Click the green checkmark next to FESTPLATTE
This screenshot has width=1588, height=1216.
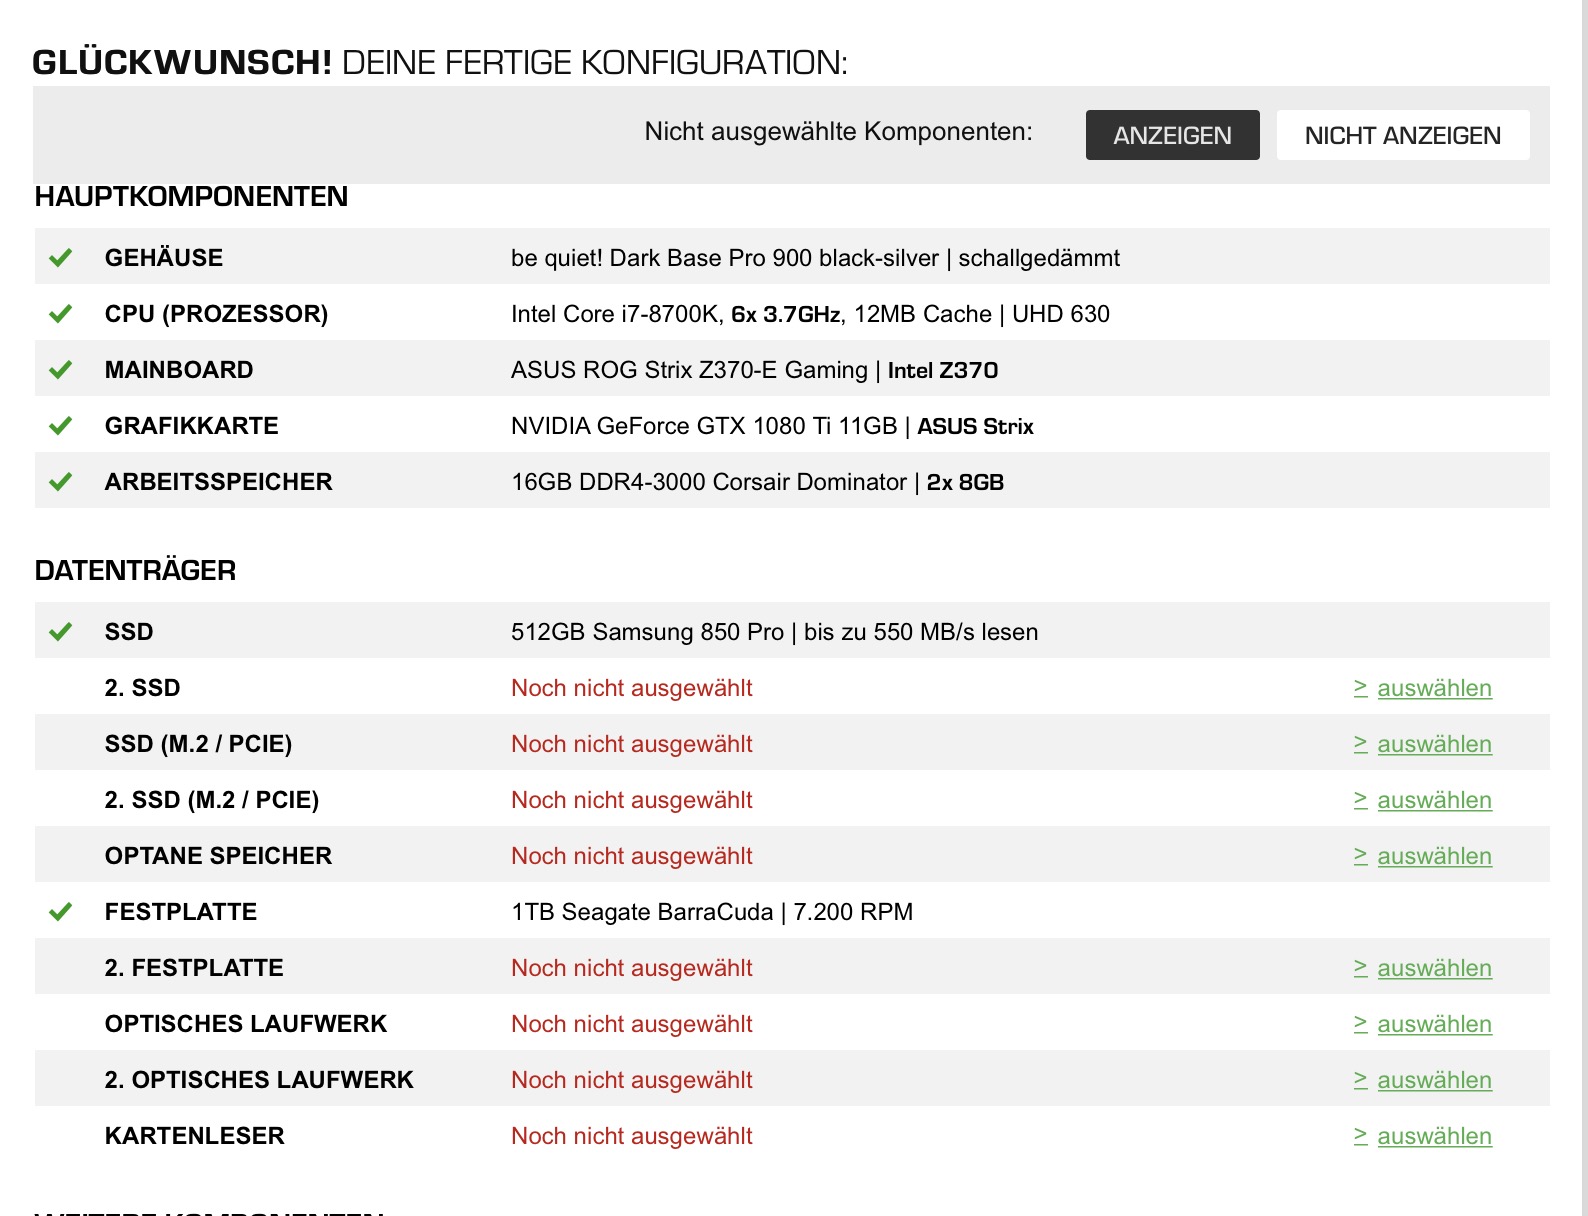(x=61, y=912)
